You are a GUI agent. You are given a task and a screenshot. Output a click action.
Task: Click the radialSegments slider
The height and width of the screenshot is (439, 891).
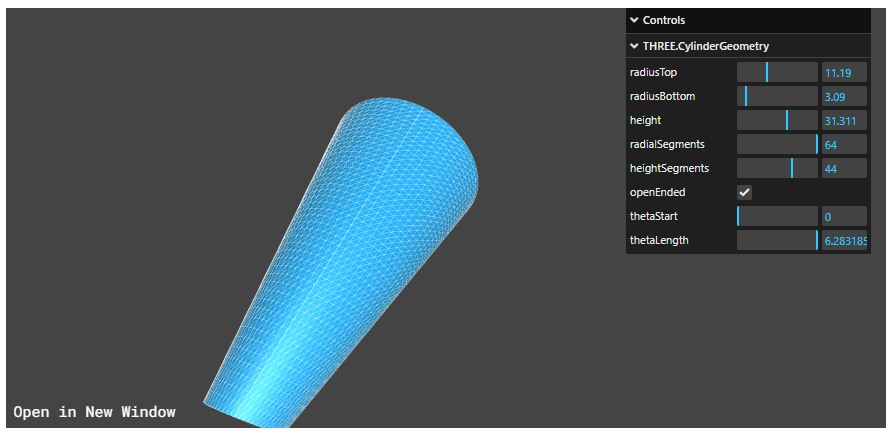[777, 144]
